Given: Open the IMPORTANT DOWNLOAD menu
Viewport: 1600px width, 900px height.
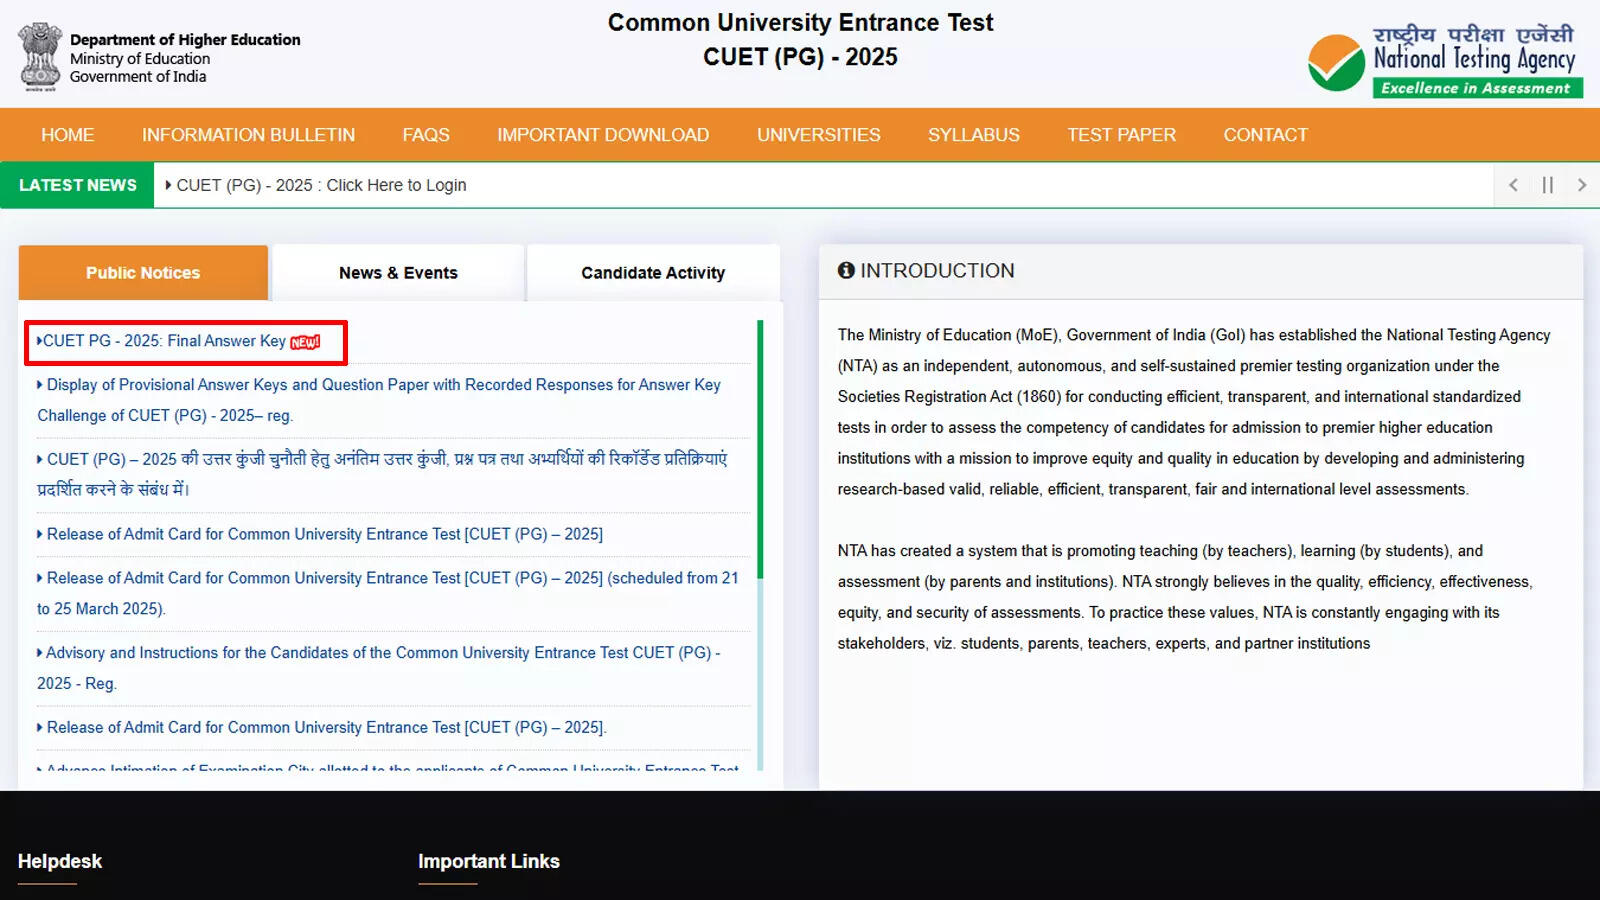Looking at the screenshot, I should (x=603, y=135).
